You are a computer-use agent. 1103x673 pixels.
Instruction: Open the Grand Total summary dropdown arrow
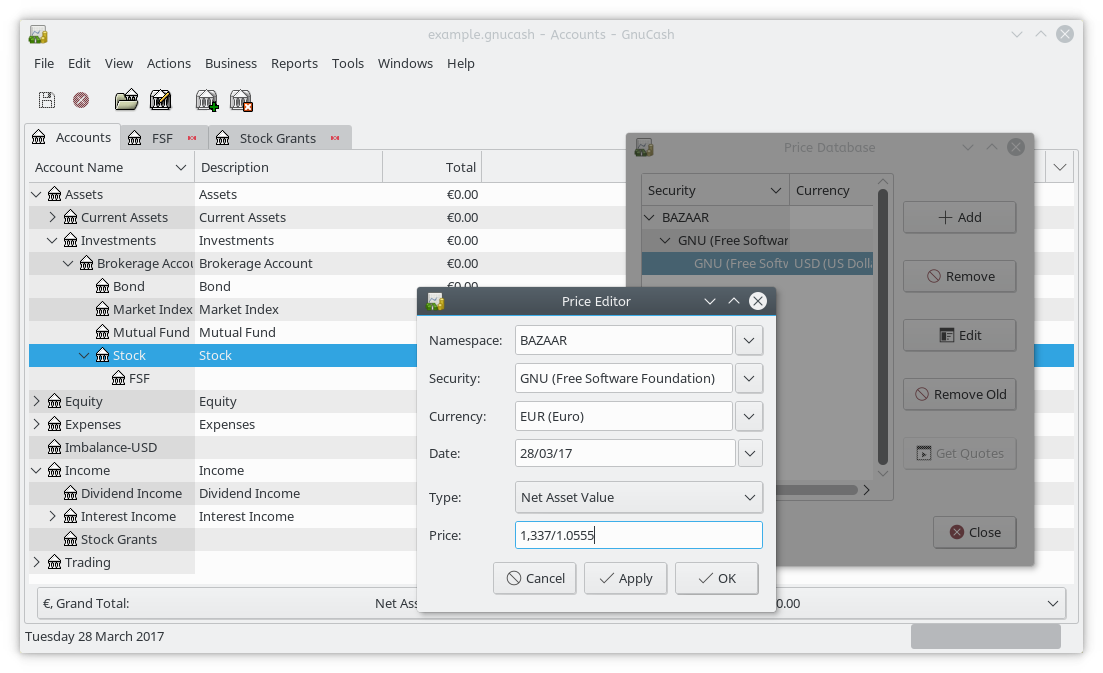coord(1052,603)
